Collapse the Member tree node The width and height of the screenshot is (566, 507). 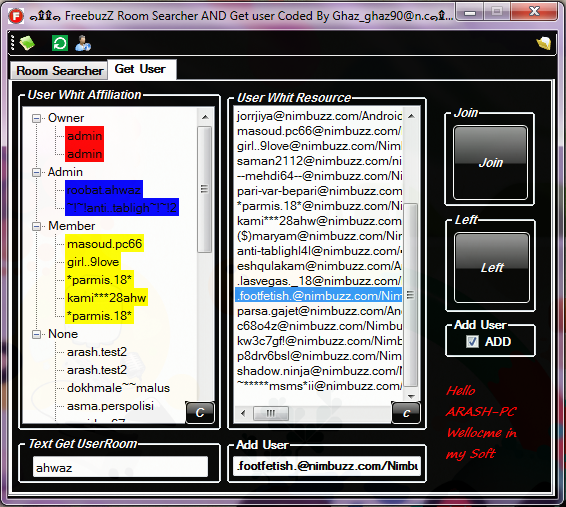36,227
